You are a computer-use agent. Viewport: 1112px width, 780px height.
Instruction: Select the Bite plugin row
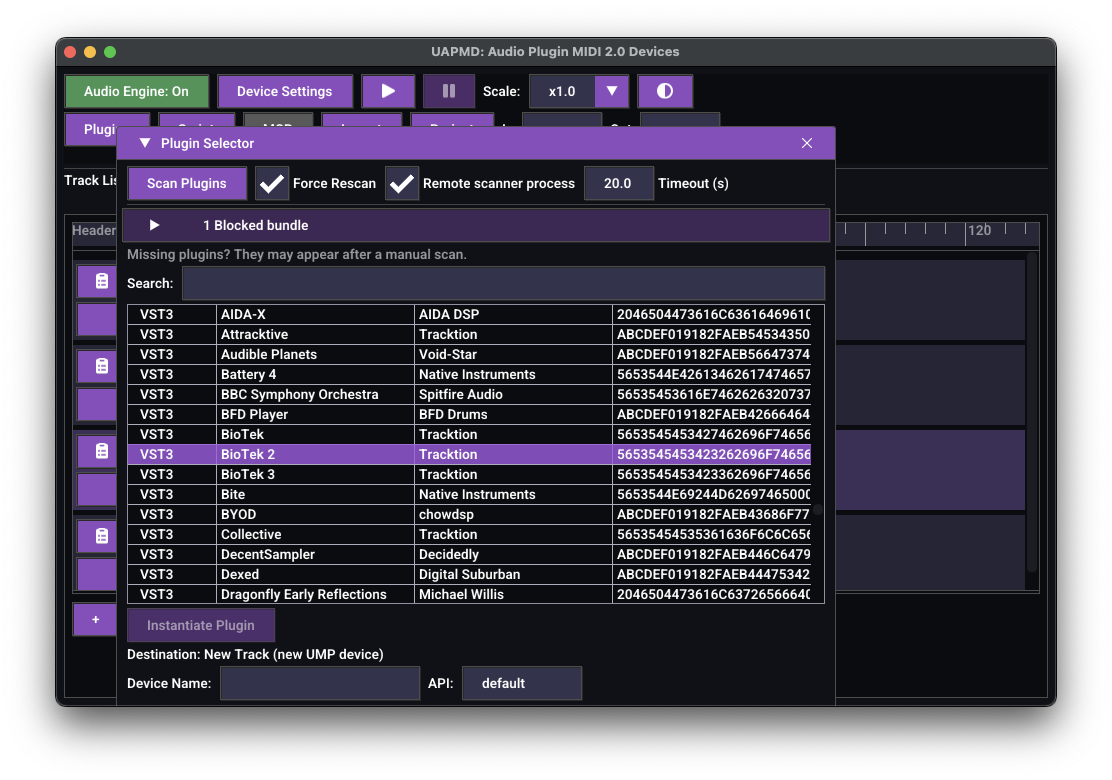pos(469,494)
